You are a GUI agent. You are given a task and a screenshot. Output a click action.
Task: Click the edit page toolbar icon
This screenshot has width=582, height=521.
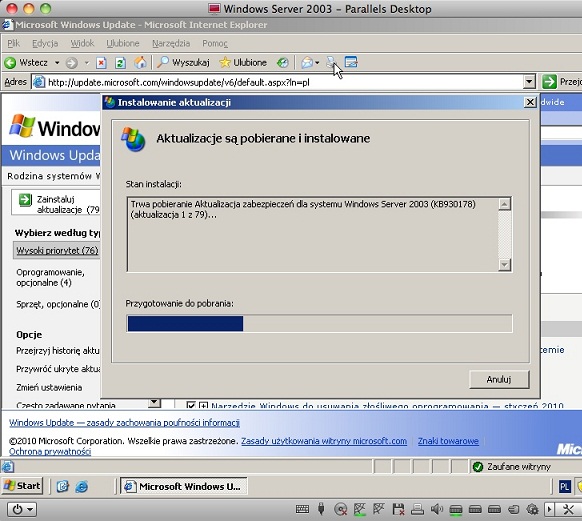click(x=351, y=62)
